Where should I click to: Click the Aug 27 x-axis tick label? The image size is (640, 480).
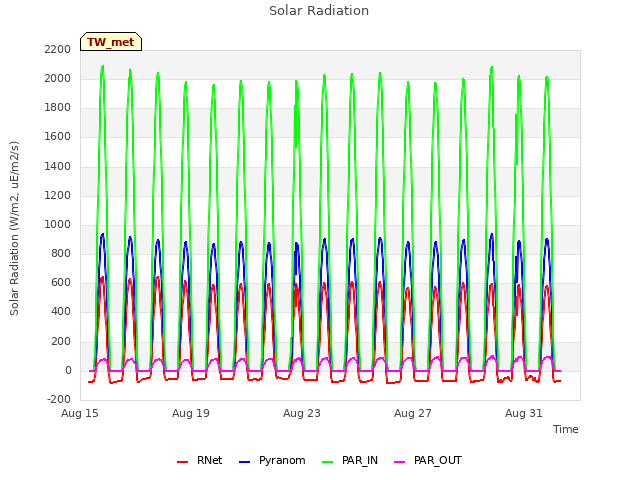(413, 413)
